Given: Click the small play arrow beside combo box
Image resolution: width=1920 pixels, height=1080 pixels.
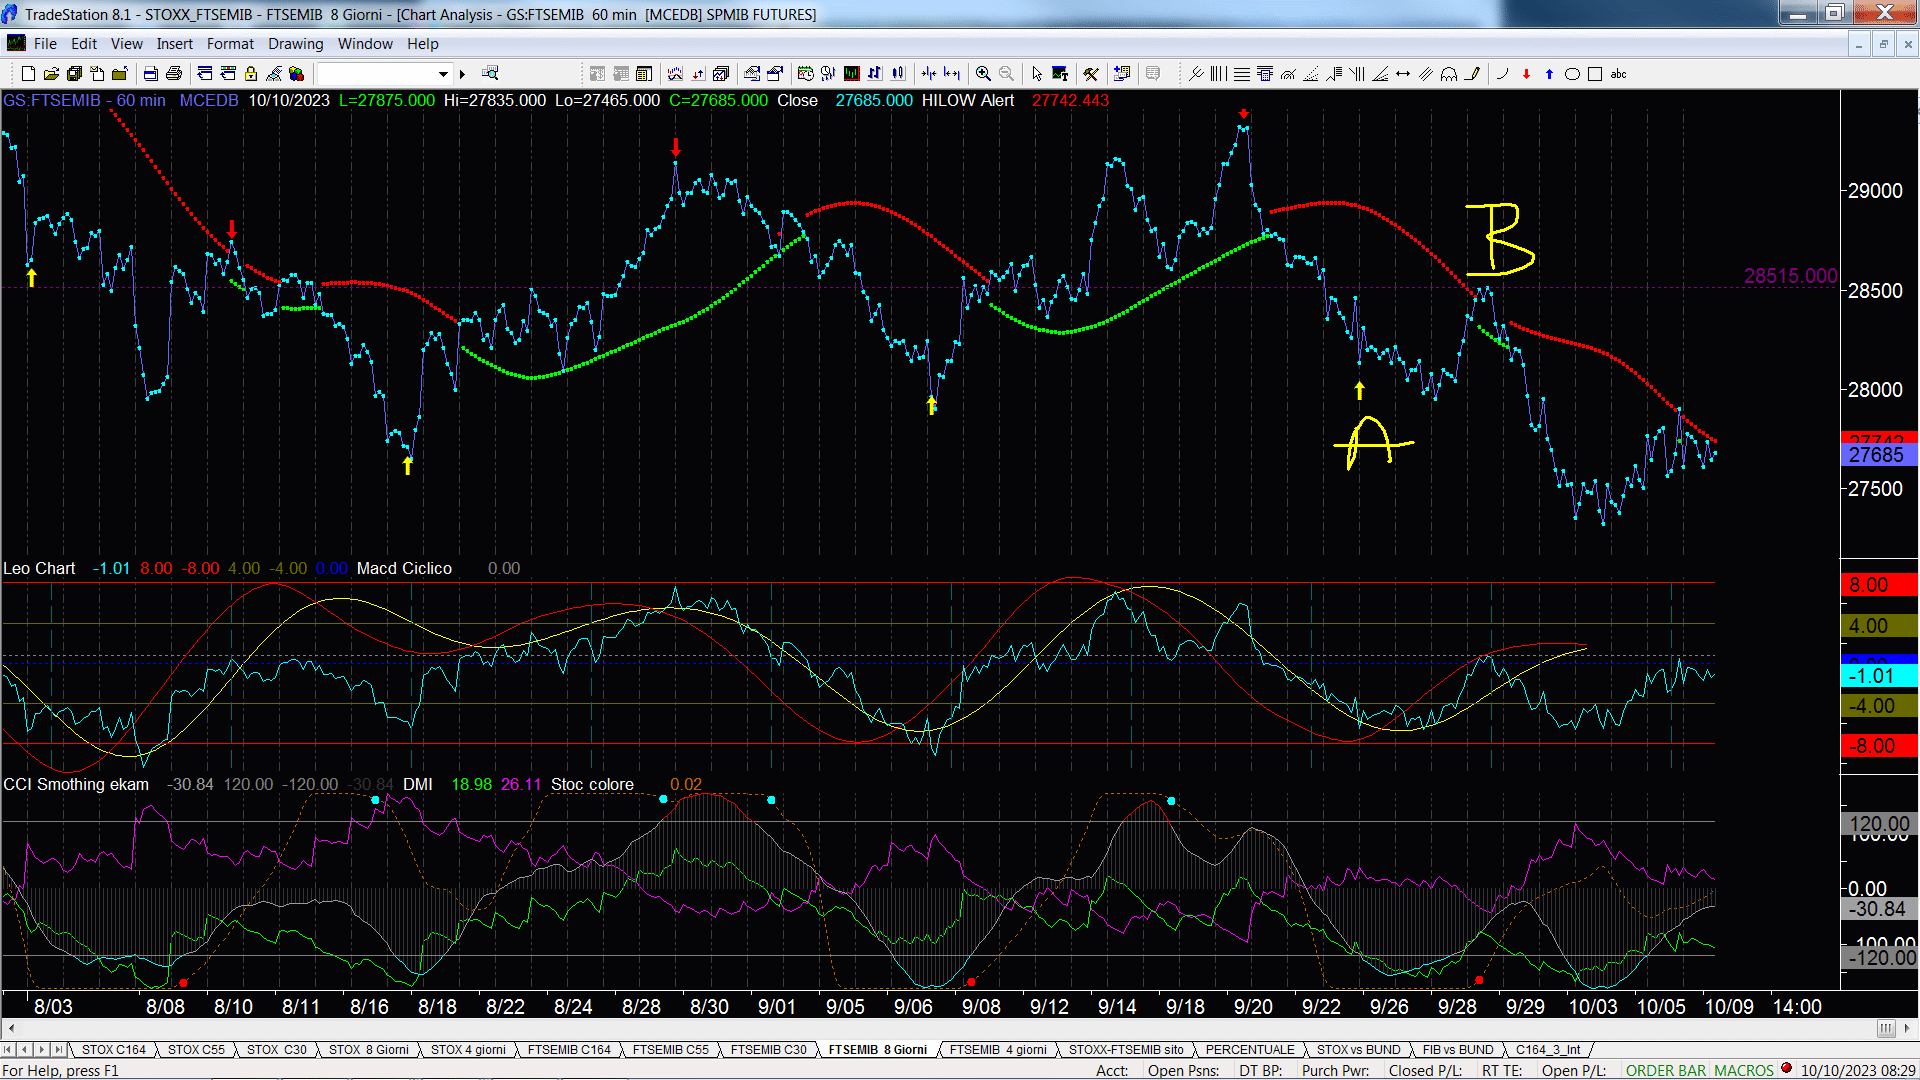Looking at the screenshot, I should click(463, 74).
